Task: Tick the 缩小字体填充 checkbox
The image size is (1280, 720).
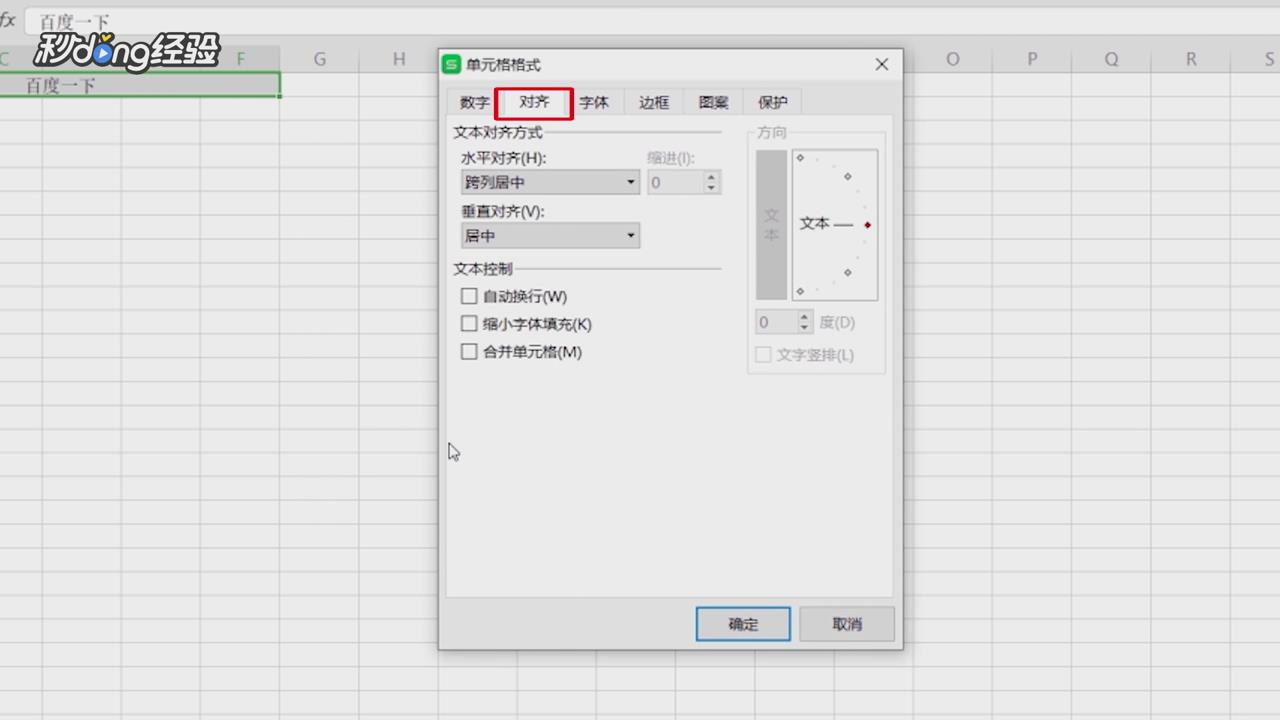Action: [469, 324]
